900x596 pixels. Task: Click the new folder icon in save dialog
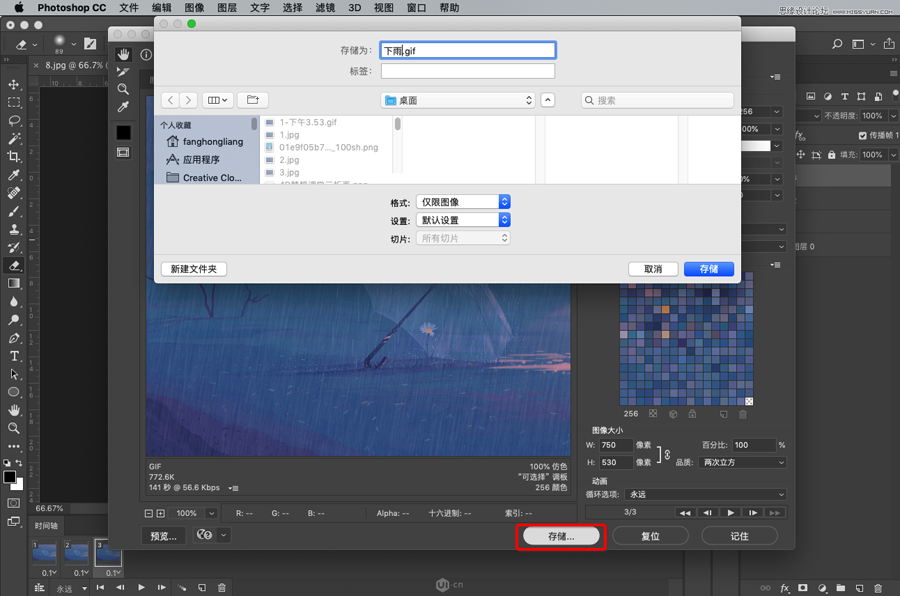252,100
